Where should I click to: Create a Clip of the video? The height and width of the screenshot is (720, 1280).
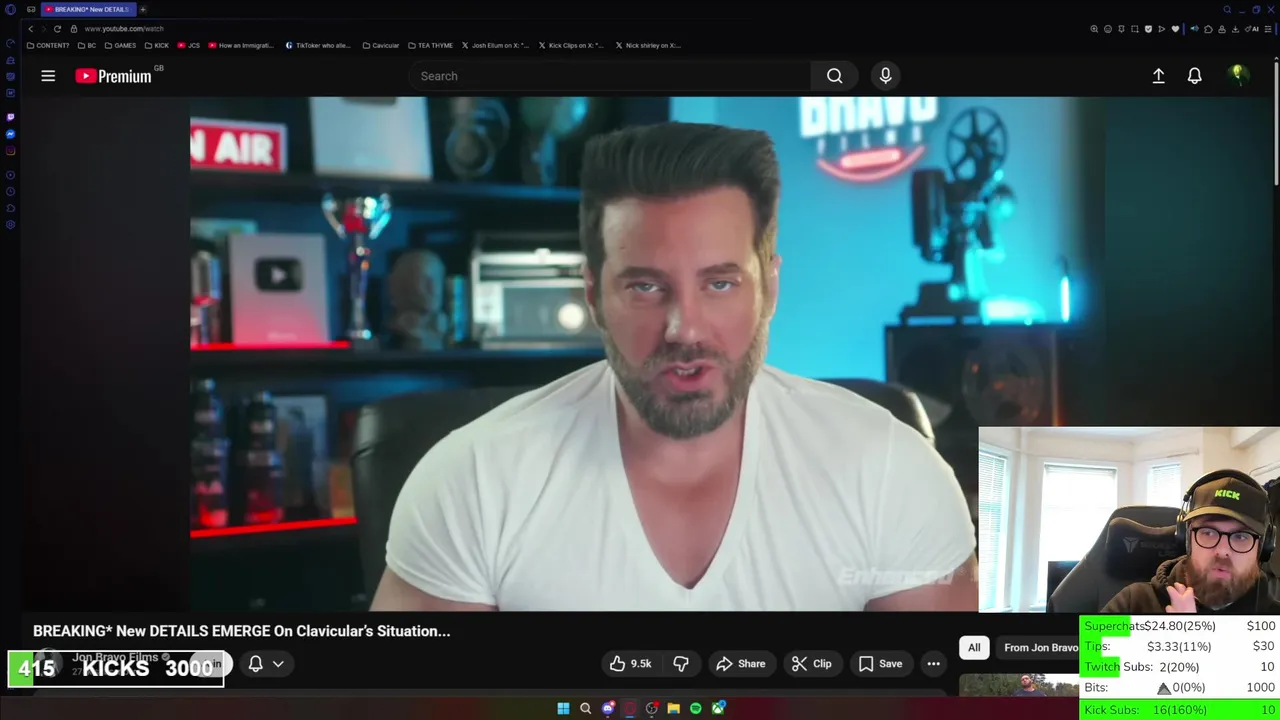click(x=811, y=664)
